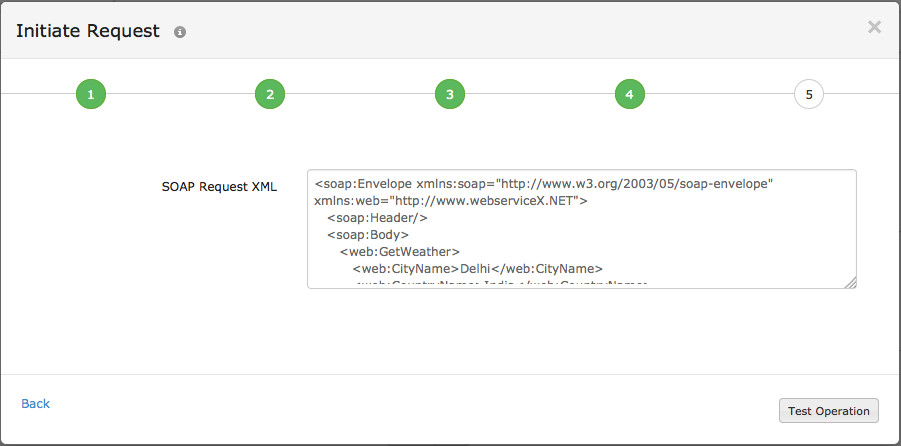
Task: Click the text area resize handle
Action: pos(850,282)
